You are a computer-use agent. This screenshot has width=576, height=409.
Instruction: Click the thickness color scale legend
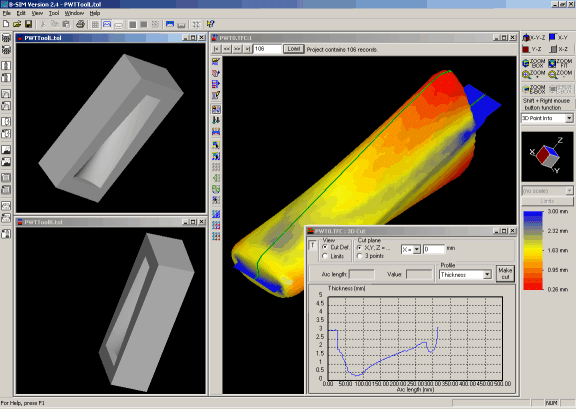(533, 250)
